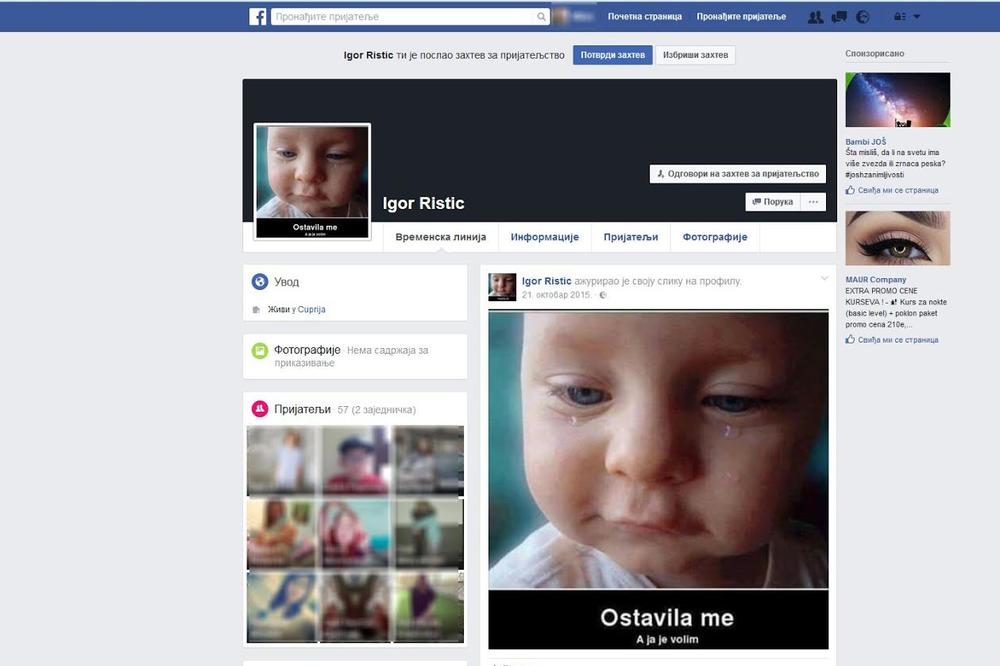This screenshot has width=1000, height=666.
Task: Click the globe icon beside Увод
Action: click(x=262, y=281)
